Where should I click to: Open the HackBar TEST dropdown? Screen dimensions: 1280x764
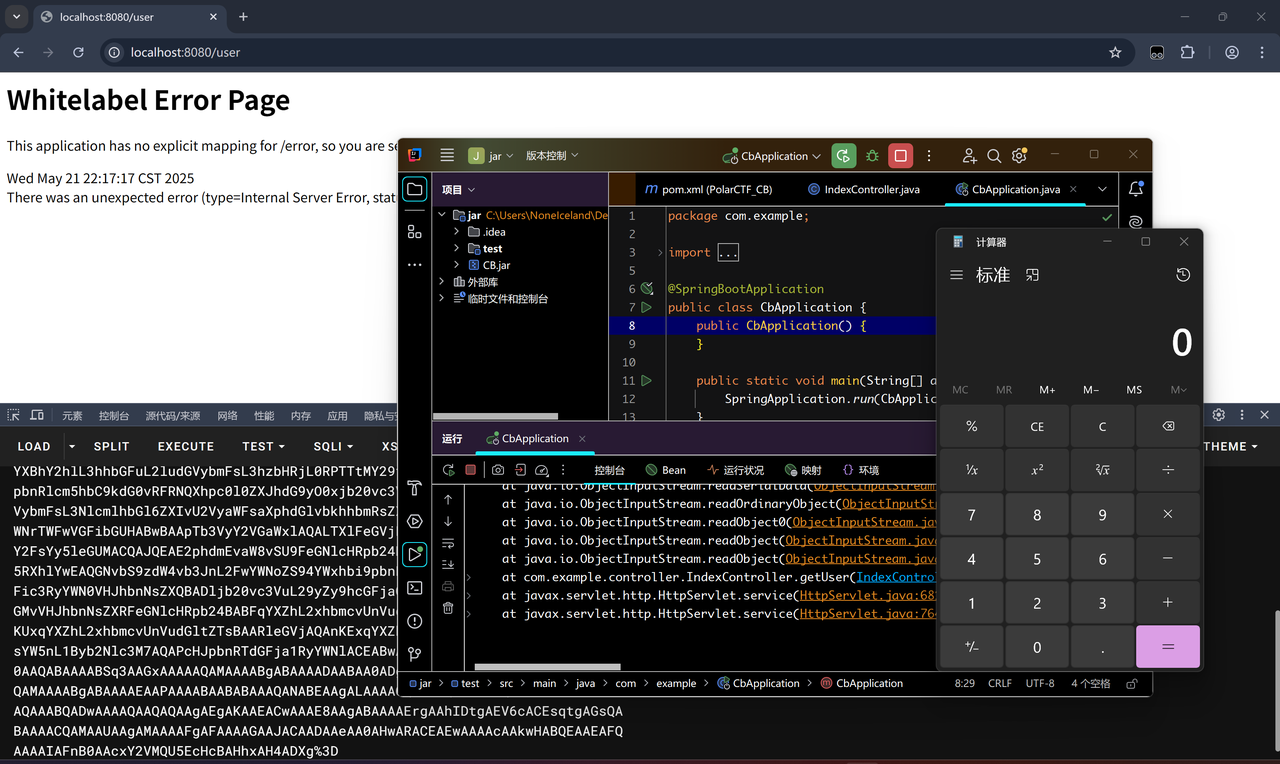264,447
